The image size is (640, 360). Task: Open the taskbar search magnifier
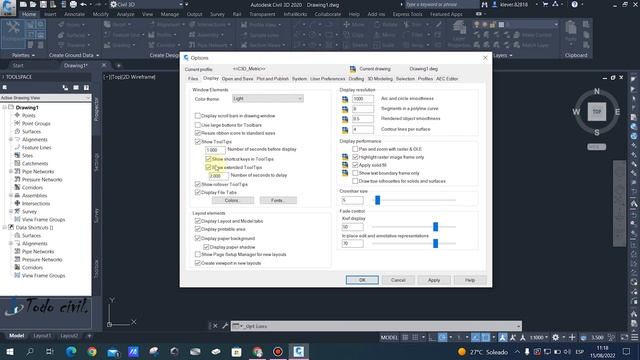click(30, 351)
